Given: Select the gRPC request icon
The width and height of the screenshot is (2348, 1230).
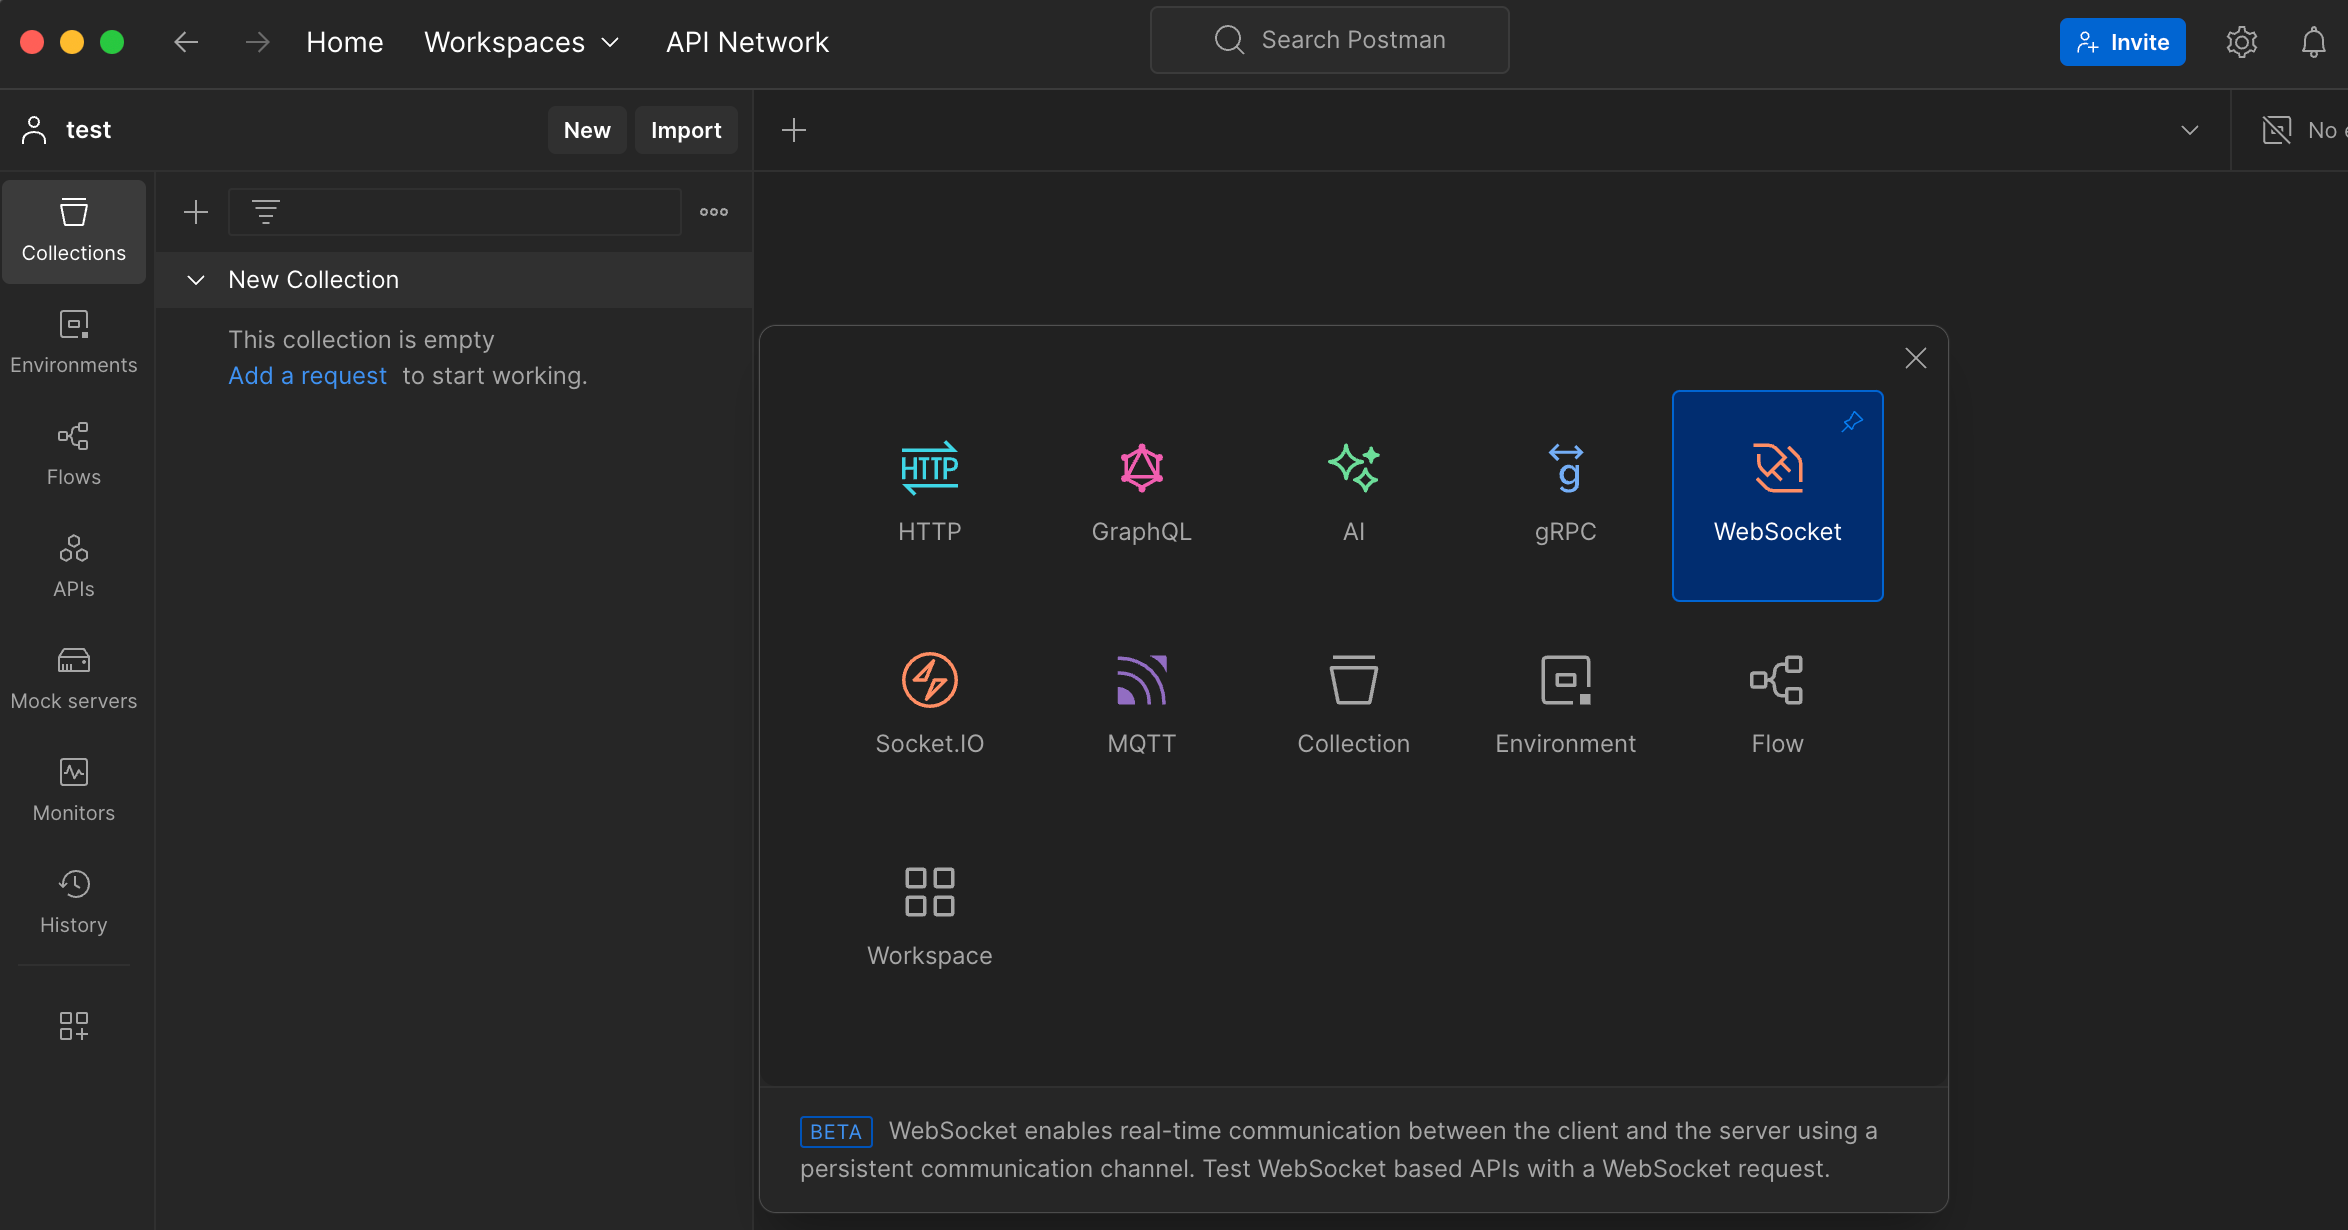Looking at the screenshot, I should click(1565, 469).
